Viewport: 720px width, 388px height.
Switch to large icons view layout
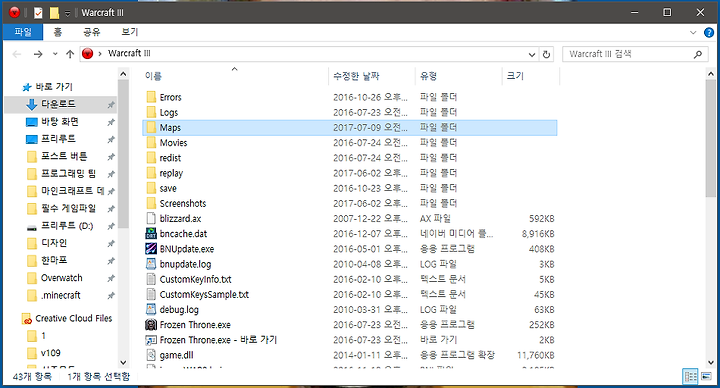pyautogui.click(x=706, y=377)
